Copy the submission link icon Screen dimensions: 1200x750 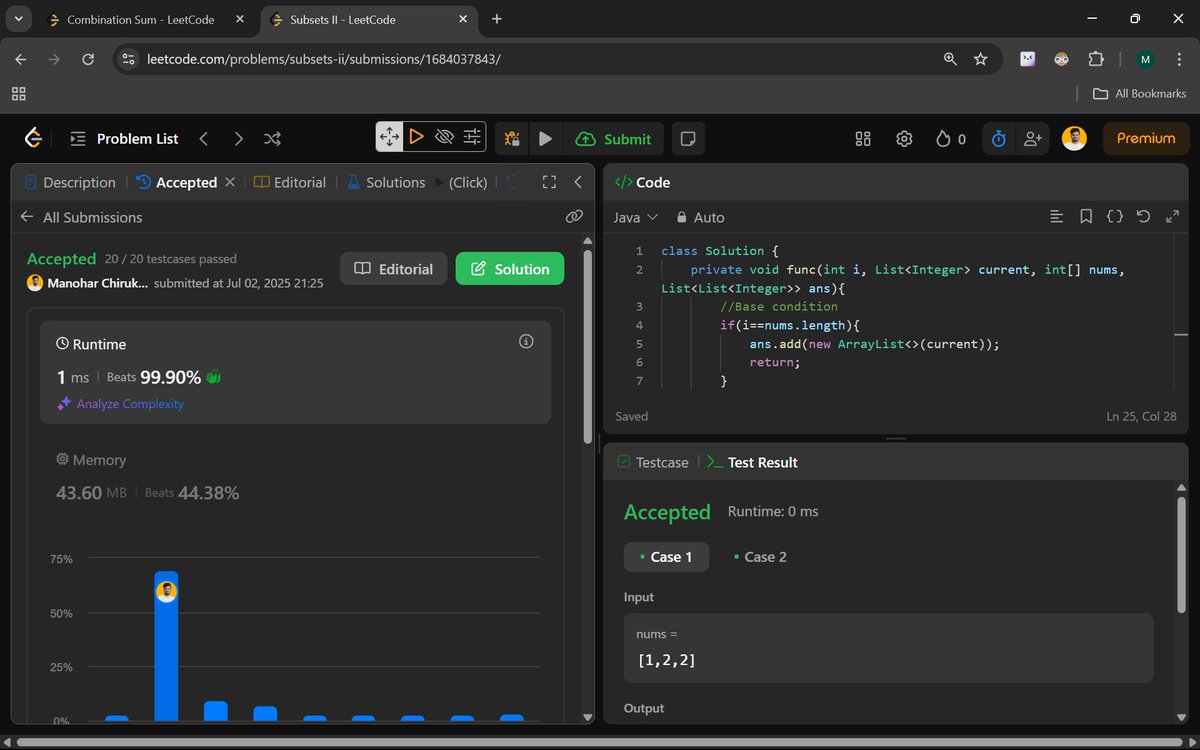(x=574, y=216)
